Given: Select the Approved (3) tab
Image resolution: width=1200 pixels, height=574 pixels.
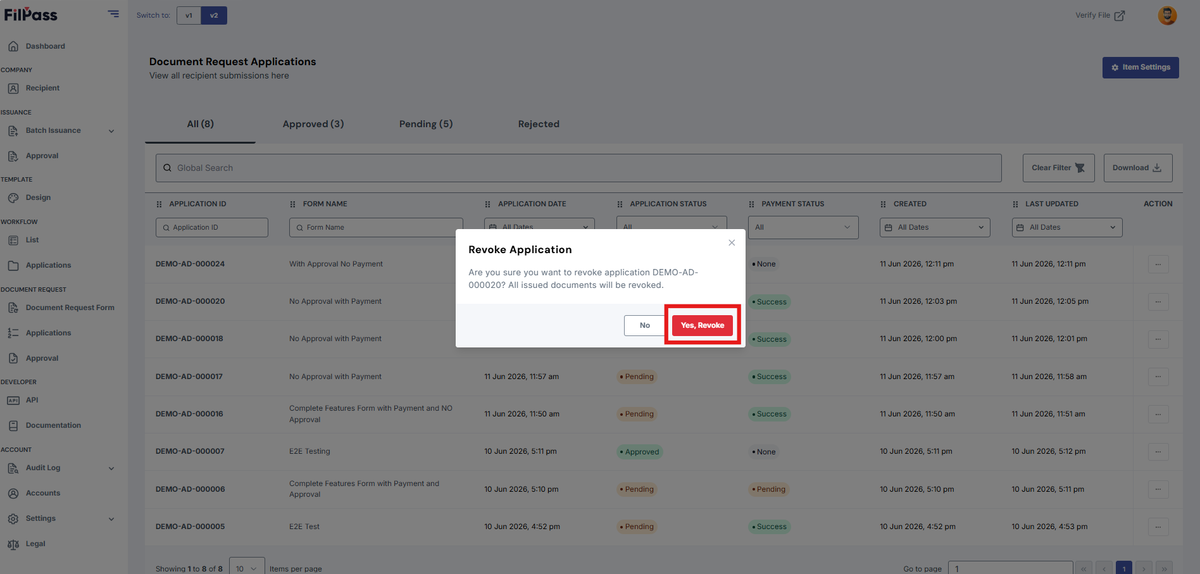Looking at the screenshot, I should [x=313, y=124].
